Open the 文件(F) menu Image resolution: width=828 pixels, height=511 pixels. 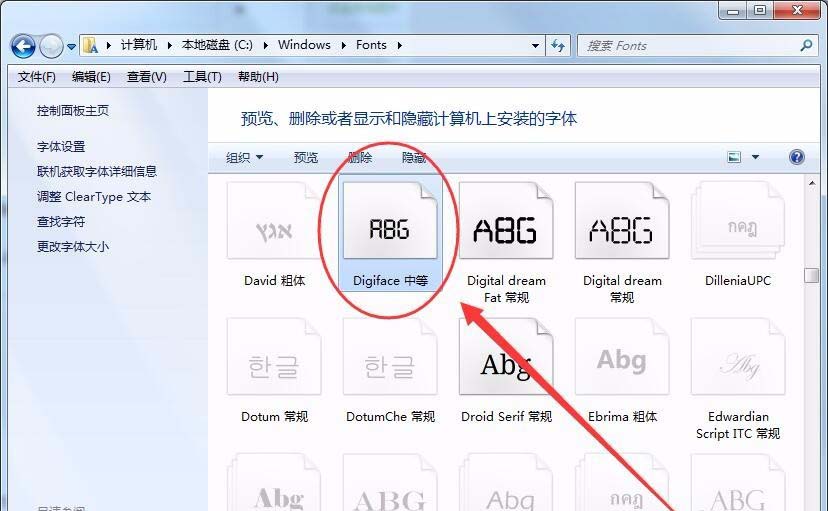click(x=36, y=77)
